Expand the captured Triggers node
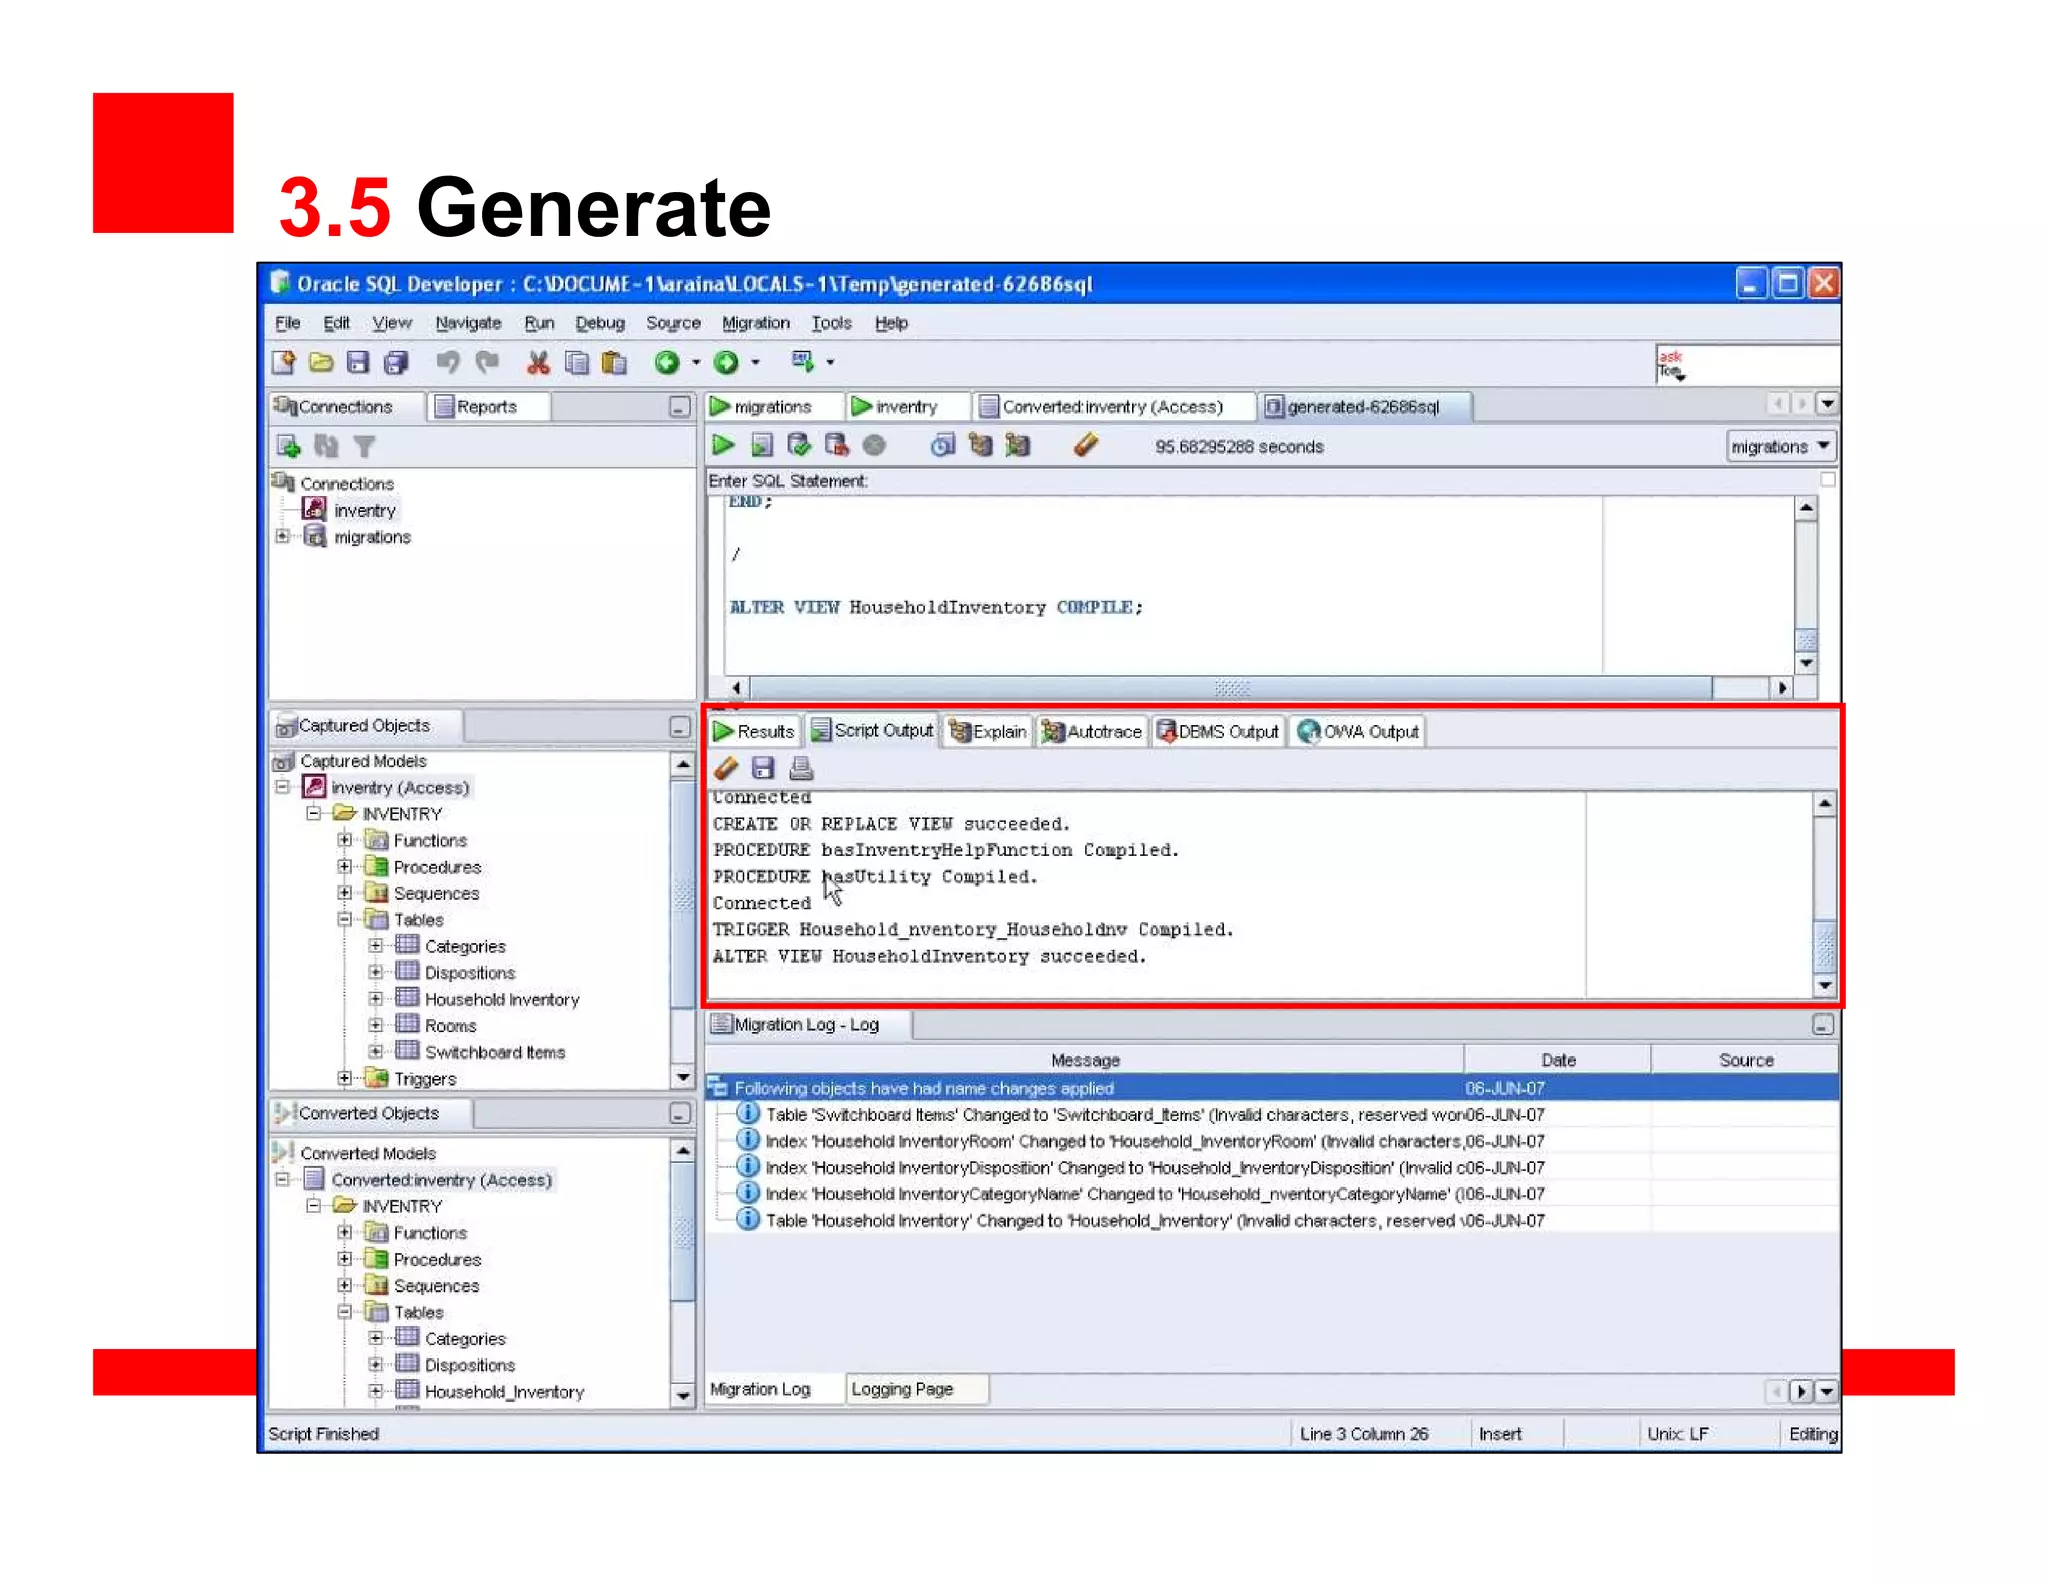Image resolution: width=2048 pixels, height=1582 pixels. click(345, 1078)
